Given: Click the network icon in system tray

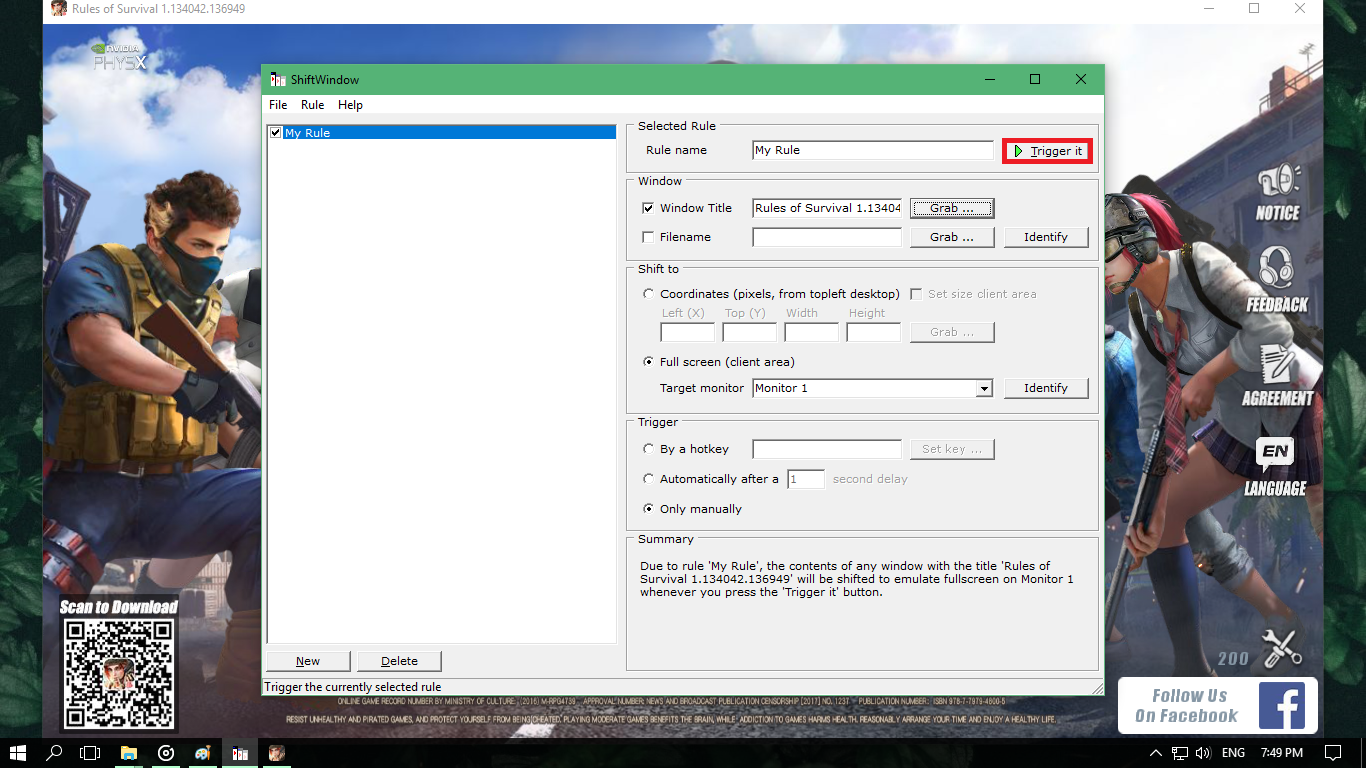Looking at the screenshot, I should (x=1180, y=753).
